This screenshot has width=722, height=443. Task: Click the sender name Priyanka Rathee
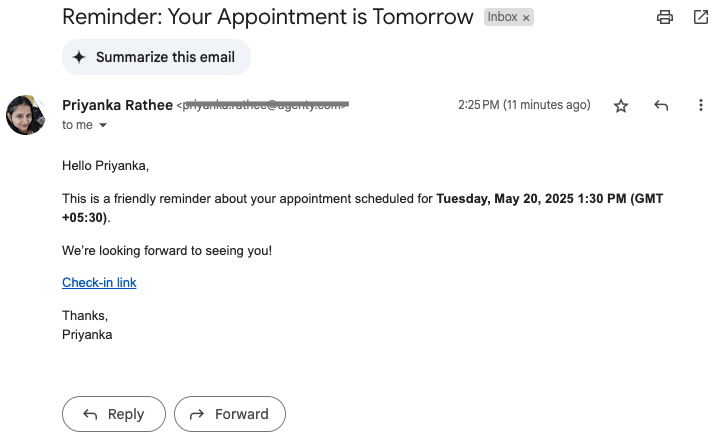(117, 105)
